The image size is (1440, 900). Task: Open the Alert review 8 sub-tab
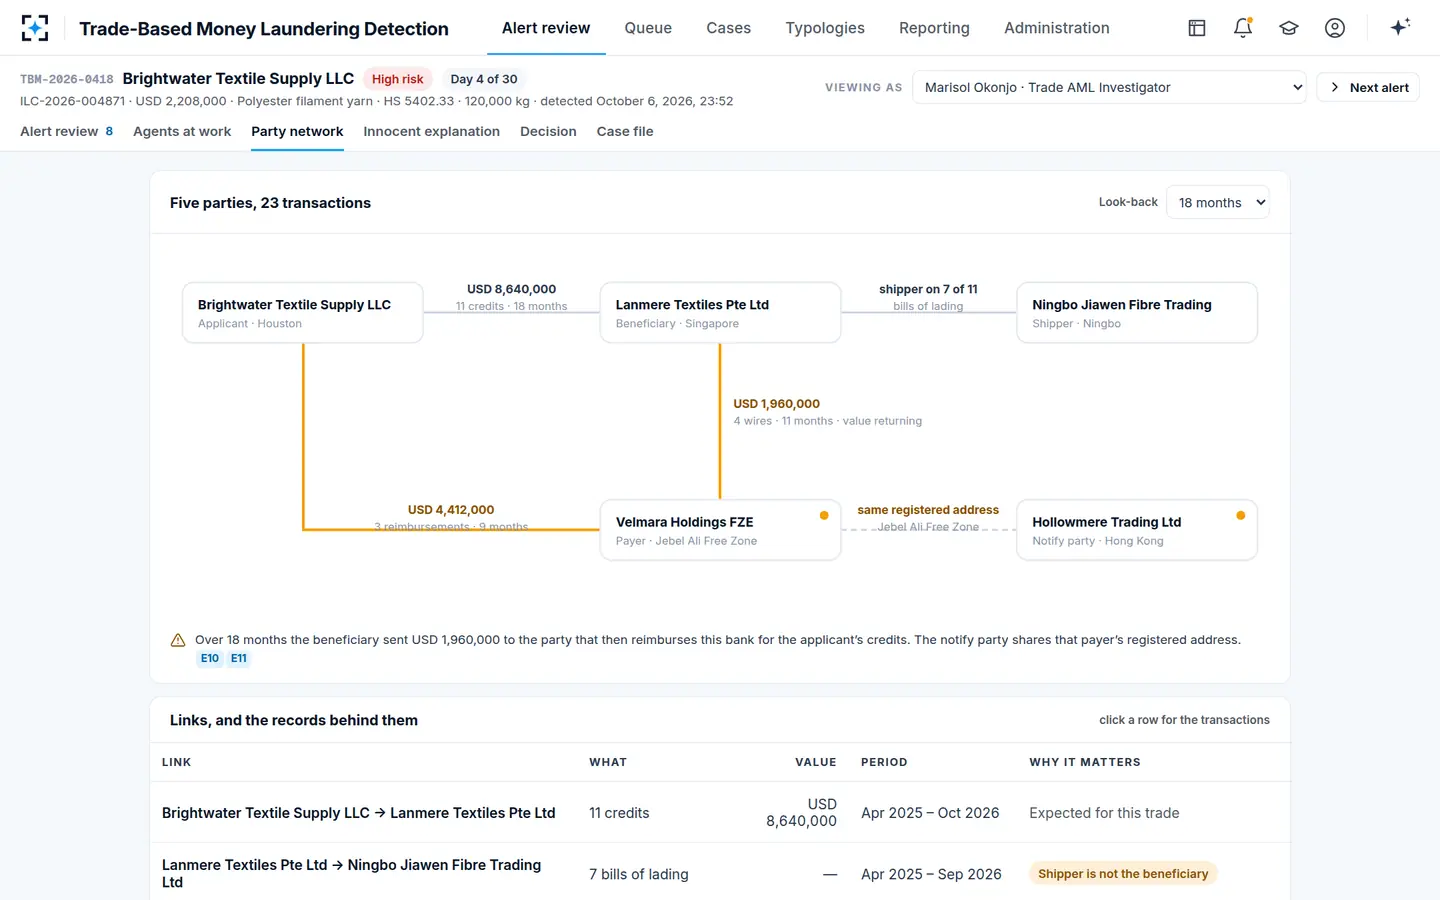pos(67,131)
